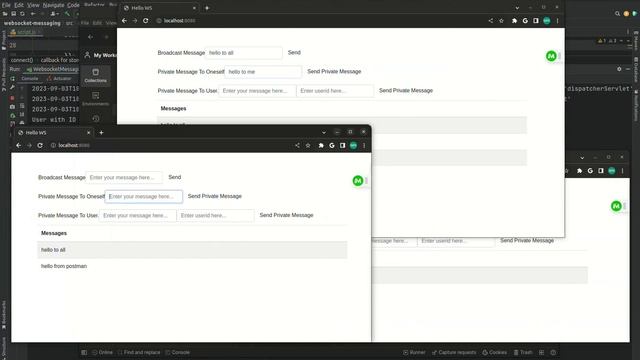
Task: Open Postman History sidebar icon
Action: click(x=96, y=119)
